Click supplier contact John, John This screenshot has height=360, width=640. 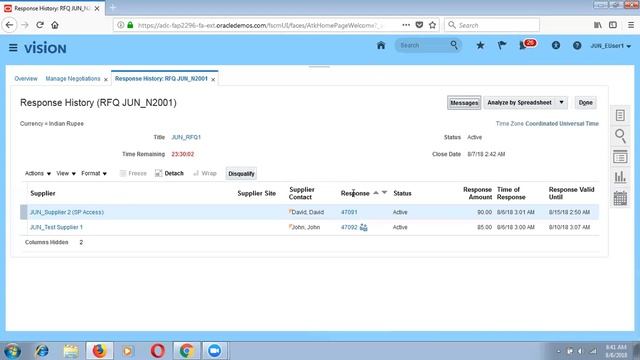306,227
